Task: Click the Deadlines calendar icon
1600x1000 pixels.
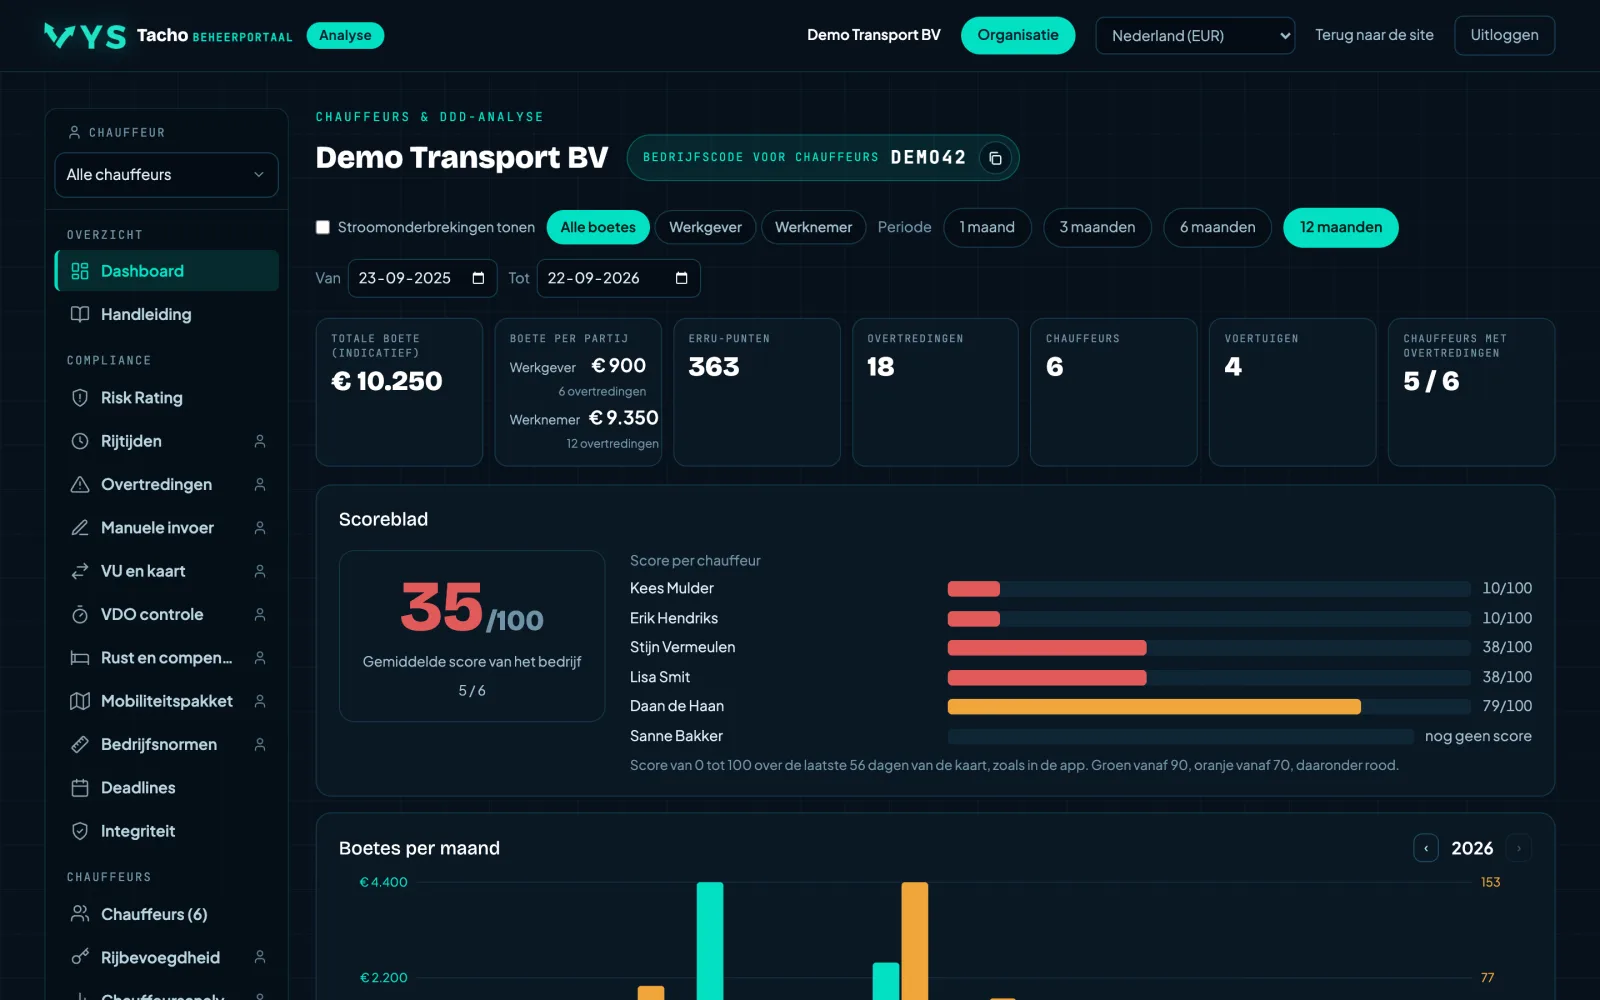Action: [x=80, y=788]
